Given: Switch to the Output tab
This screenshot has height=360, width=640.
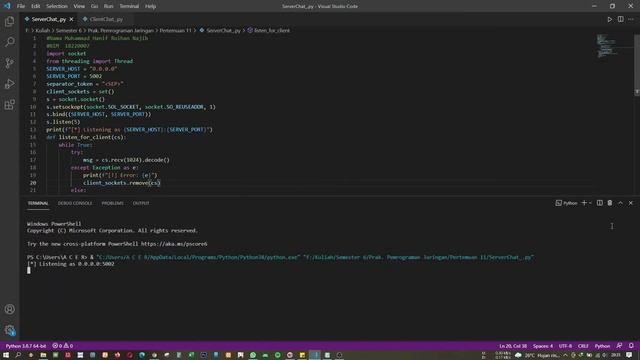Looking at the screenshot, I should pos(141,203).
